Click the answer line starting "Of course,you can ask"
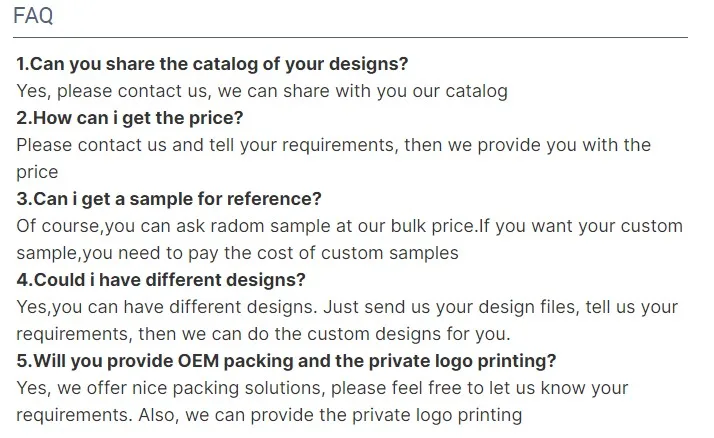This screenshot has width=714, height=438. coord(349,226)
